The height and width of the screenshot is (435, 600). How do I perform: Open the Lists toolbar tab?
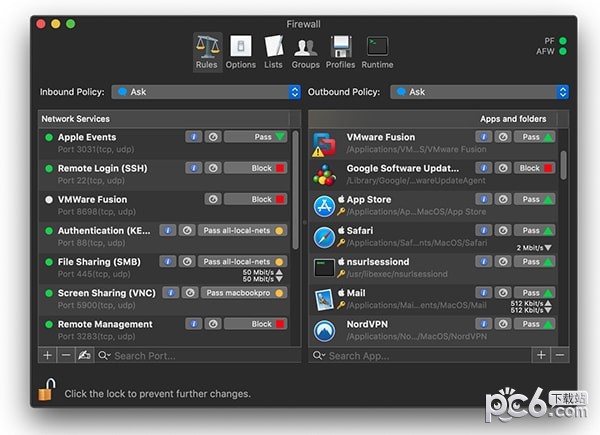pyautogui.click(x=273, y=52)
